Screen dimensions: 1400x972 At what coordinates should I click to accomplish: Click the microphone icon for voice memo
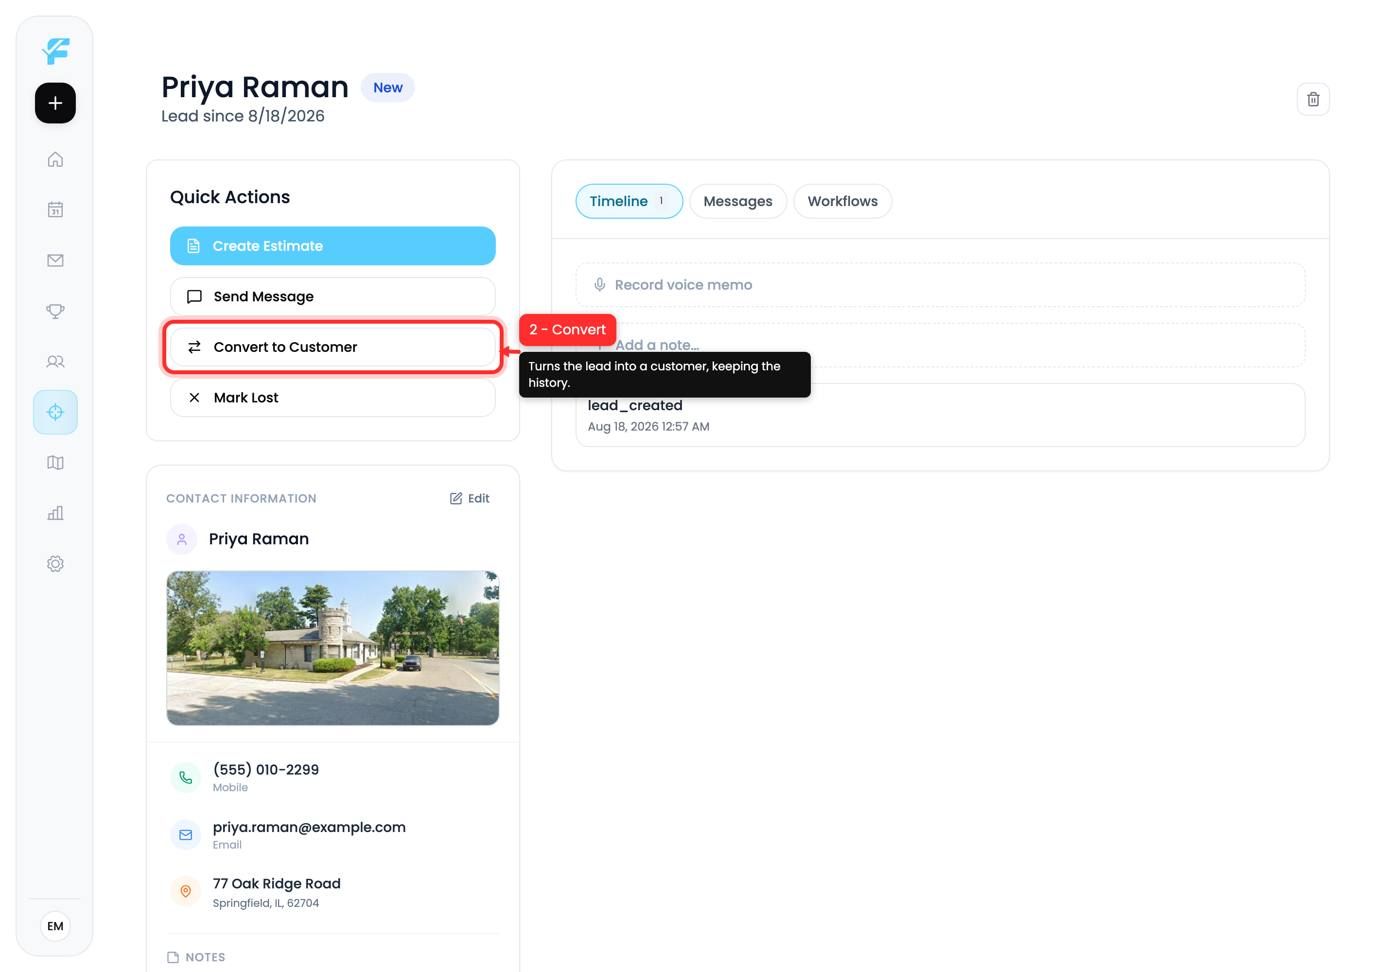[x=599, y=285]
